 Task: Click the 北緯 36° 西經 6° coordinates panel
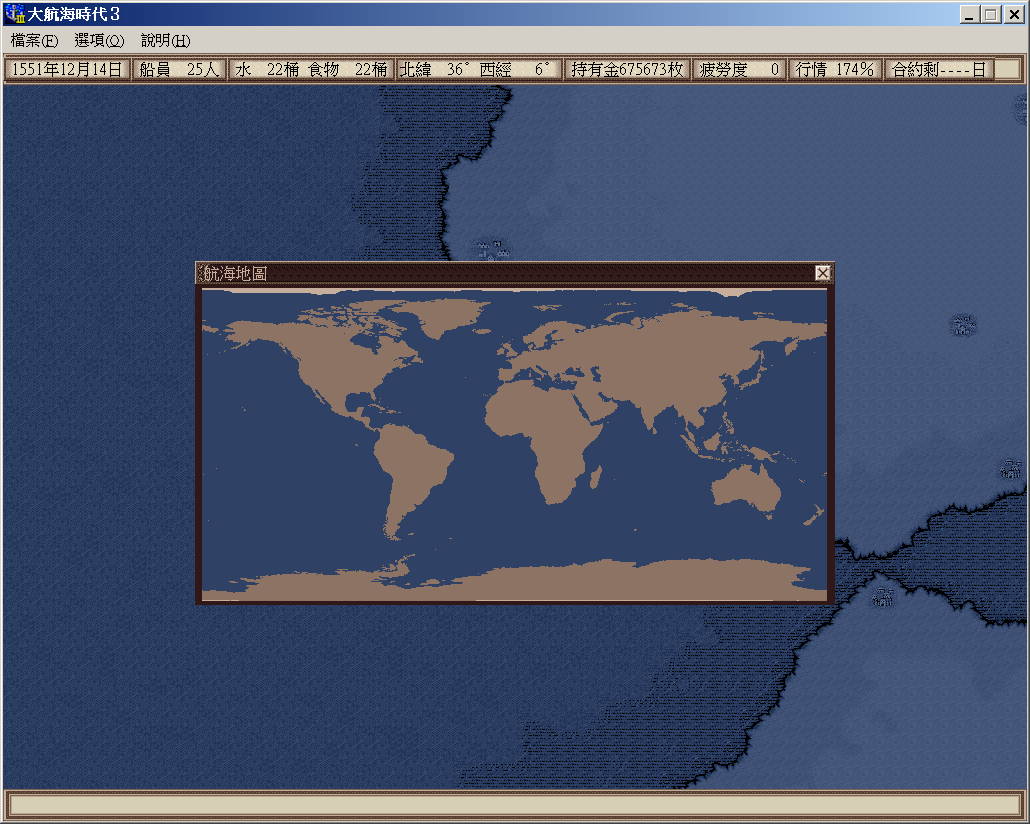tap(477, 69)
